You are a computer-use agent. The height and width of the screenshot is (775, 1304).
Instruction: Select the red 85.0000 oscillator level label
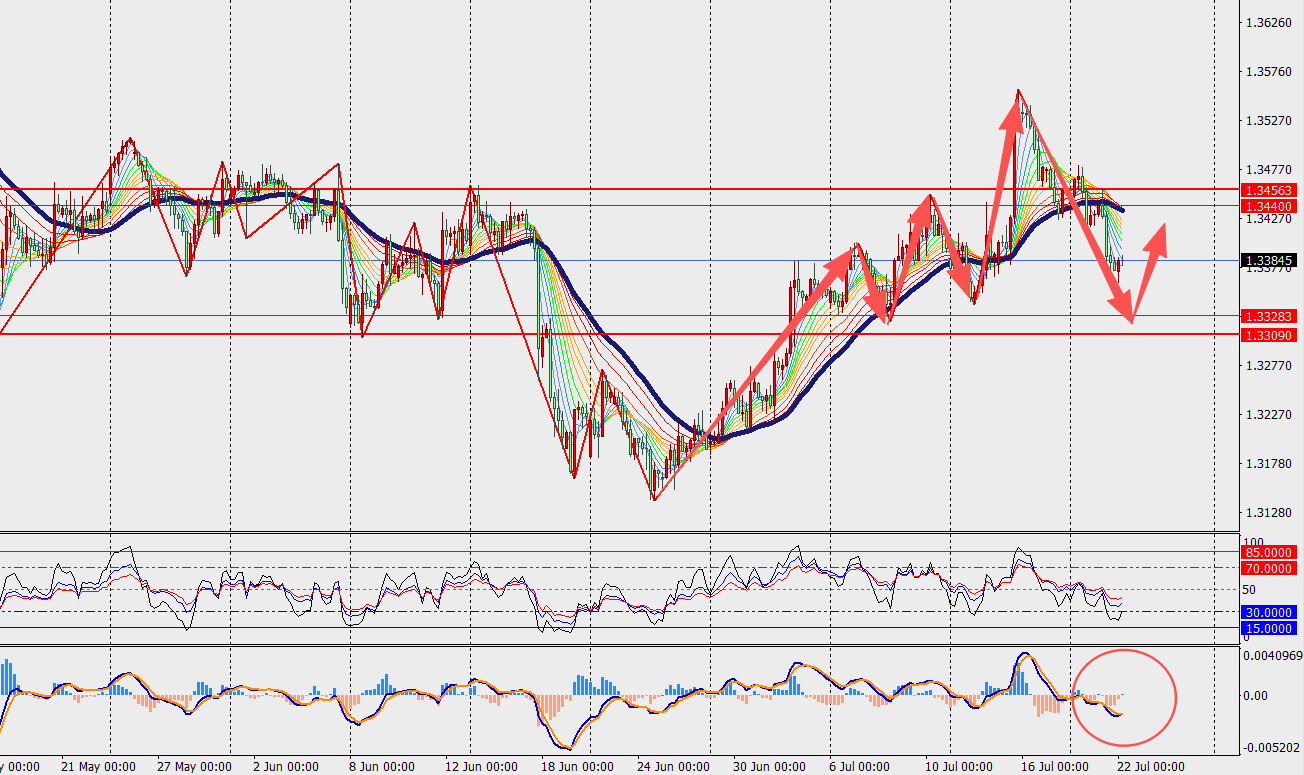[x=1269, y=552]
